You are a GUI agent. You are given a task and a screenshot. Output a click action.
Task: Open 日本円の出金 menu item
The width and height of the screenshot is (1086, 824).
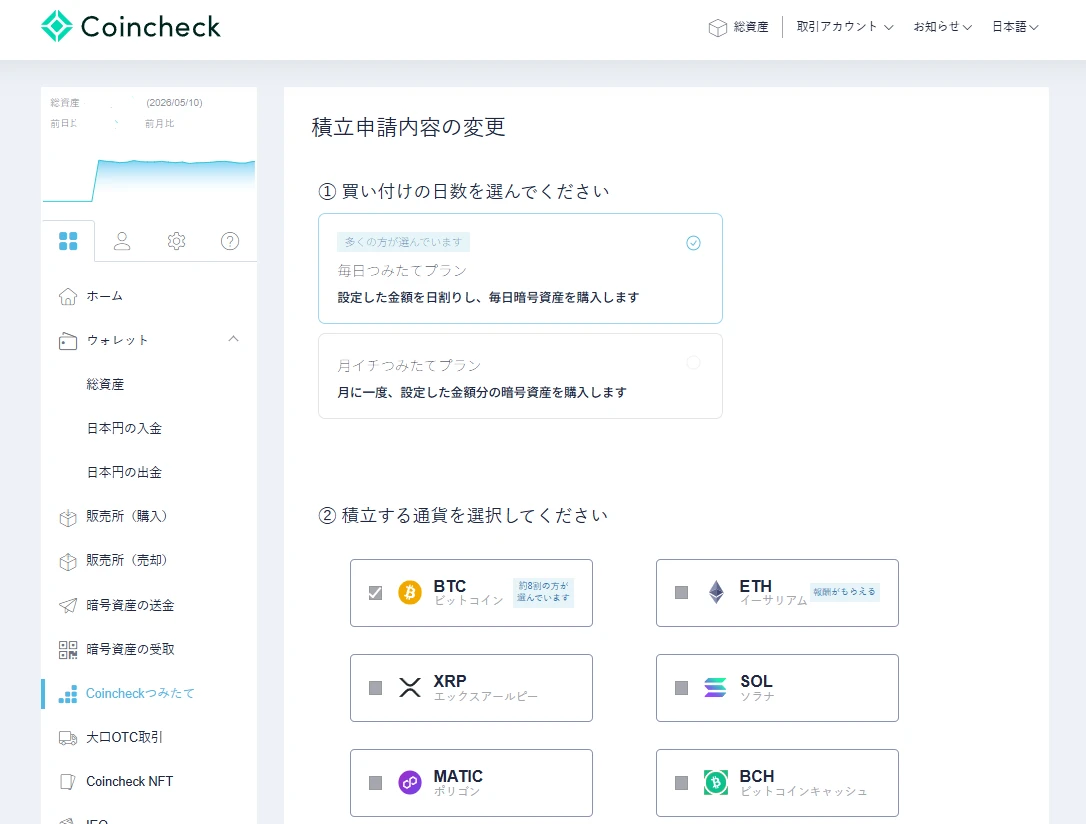[x=124, y=472]
